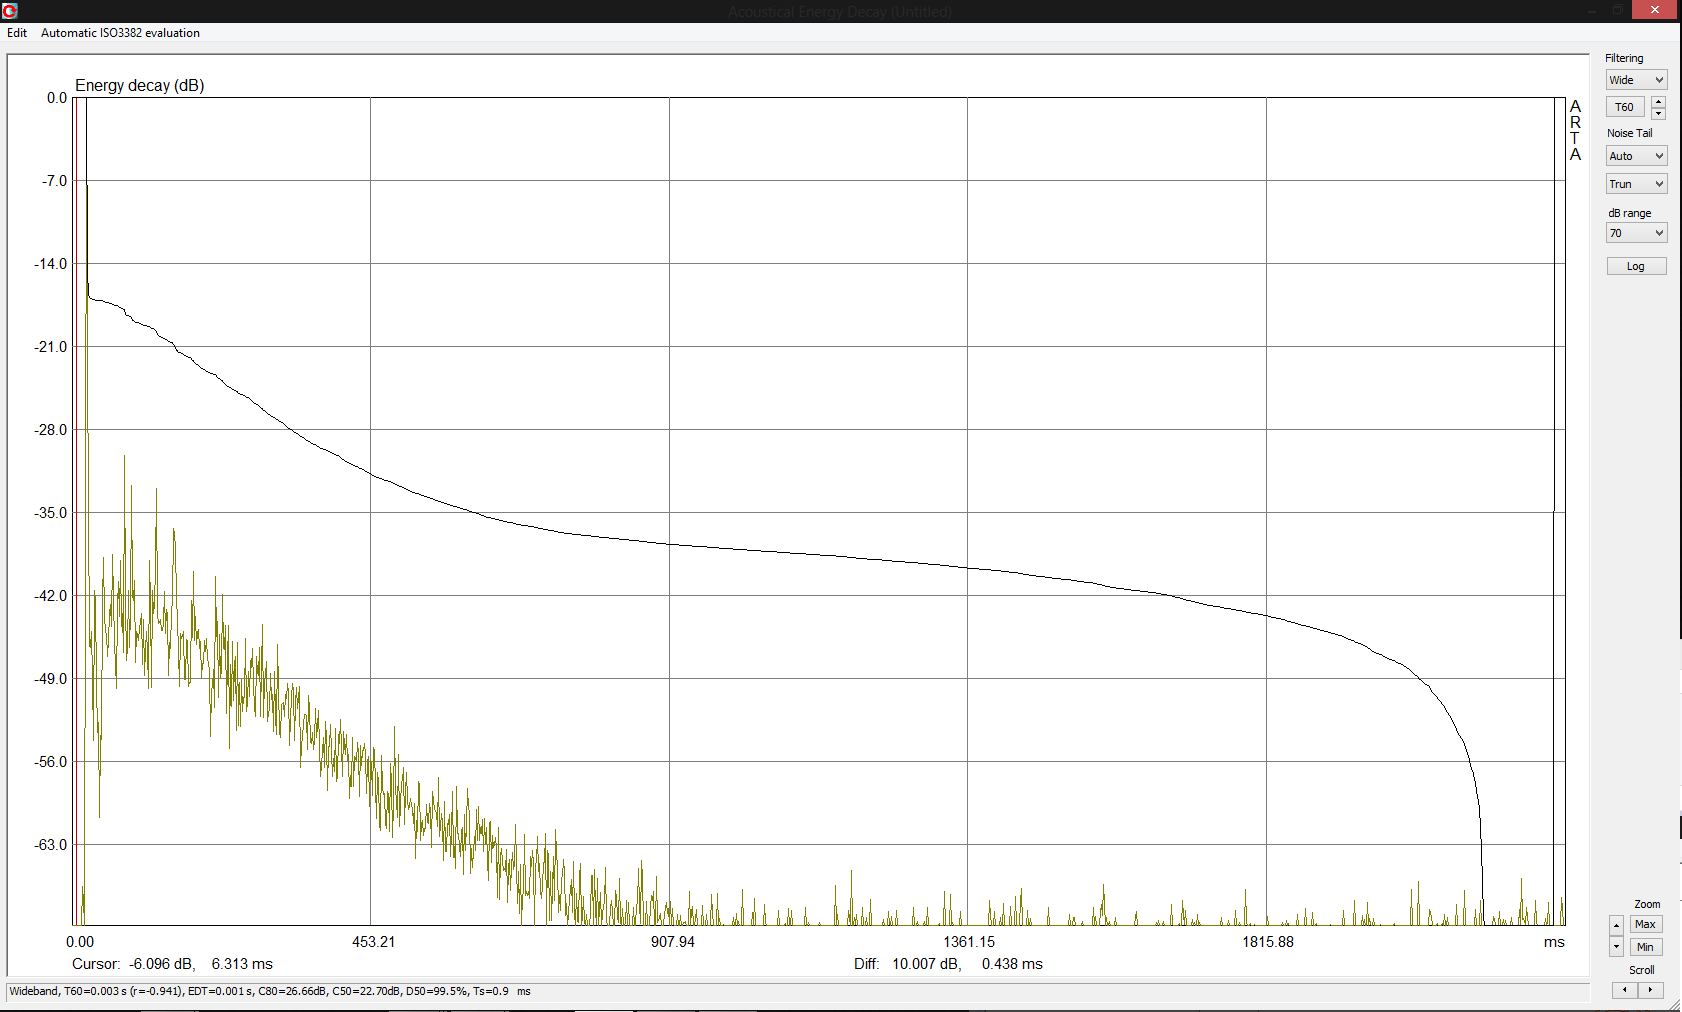Click the T60 button
The height and width of the screenshot is (1012, 1682).
pyautogui.click(x=1625, y=107)
